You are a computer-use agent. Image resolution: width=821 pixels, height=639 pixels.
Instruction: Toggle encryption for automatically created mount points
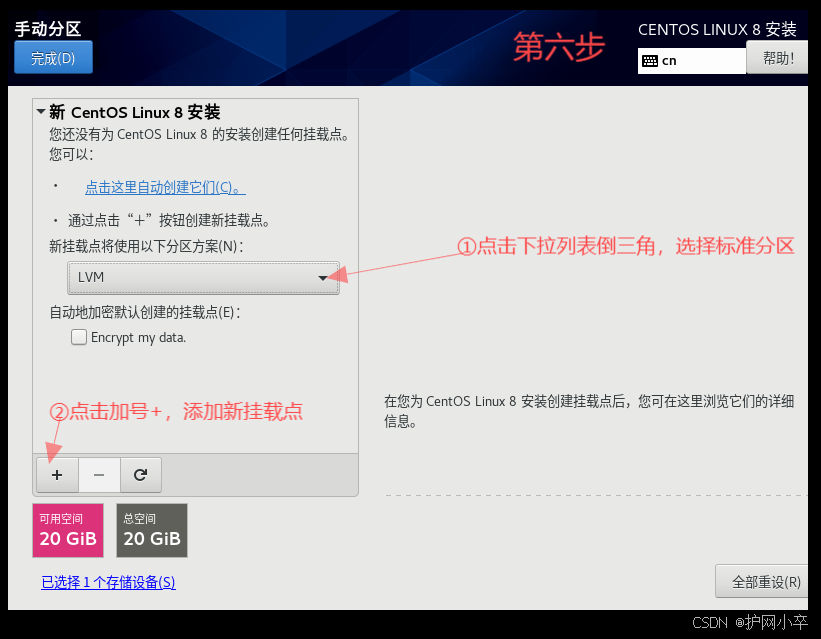coord(78,337)
